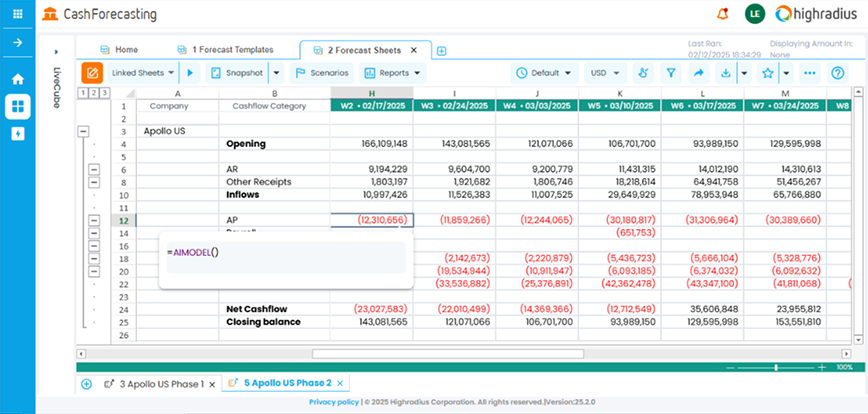Run linked sheets with play icon

pyautogui.click(x=190, y=73)
